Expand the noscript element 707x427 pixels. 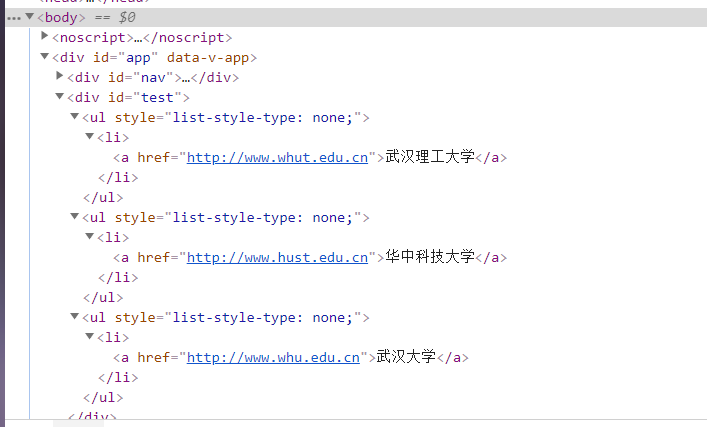[45, 36]
